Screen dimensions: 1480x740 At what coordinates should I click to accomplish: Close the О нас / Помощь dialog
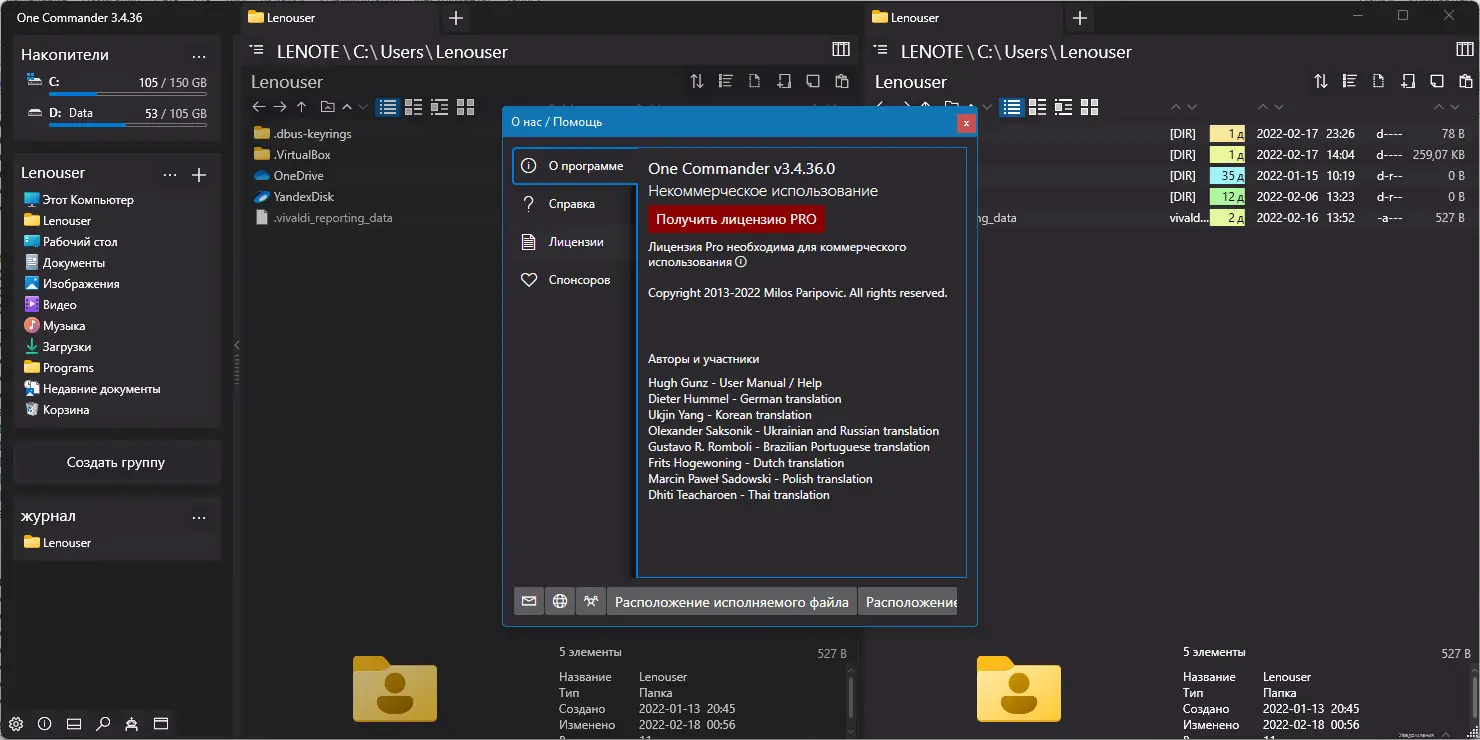pos(966,123)
